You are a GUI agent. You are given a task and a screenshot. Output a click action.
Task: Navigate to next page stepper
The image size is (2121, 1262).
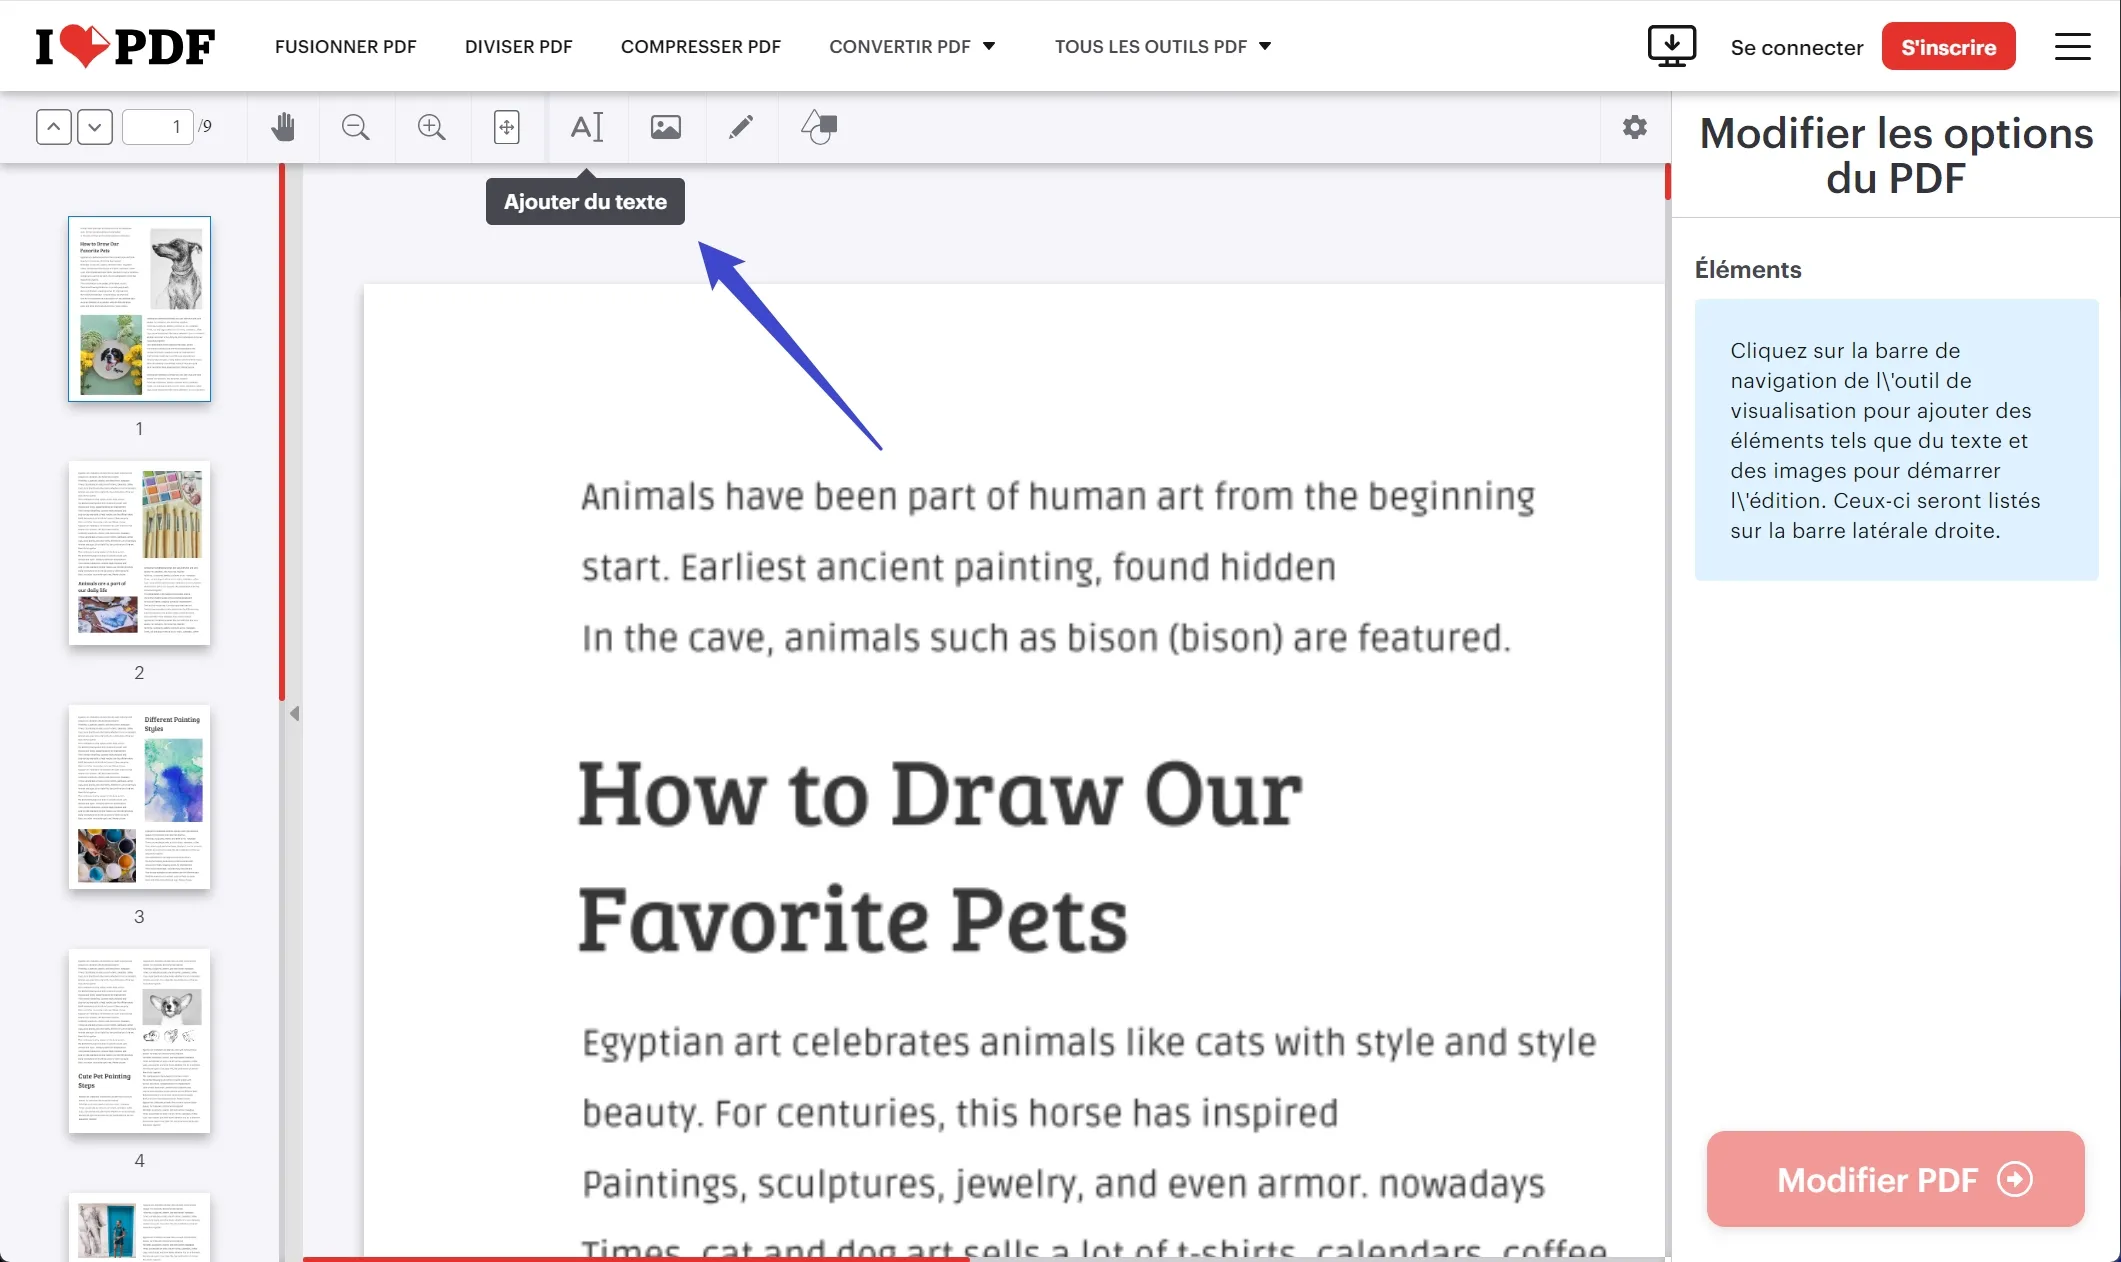(93, 126)
